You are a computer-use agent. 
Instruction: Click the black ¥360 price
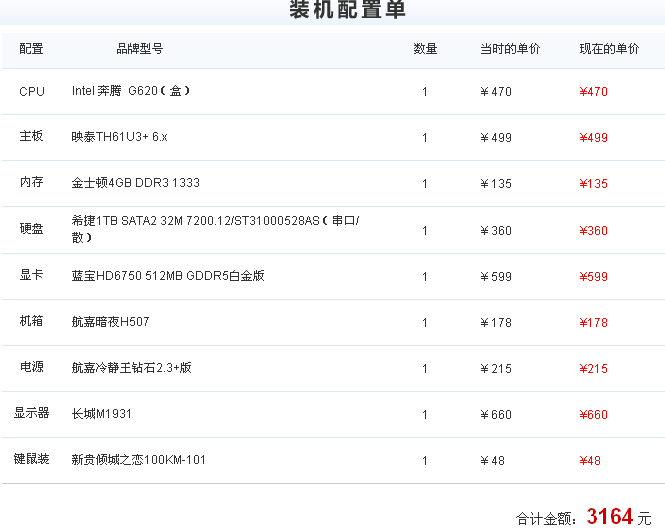496,231
